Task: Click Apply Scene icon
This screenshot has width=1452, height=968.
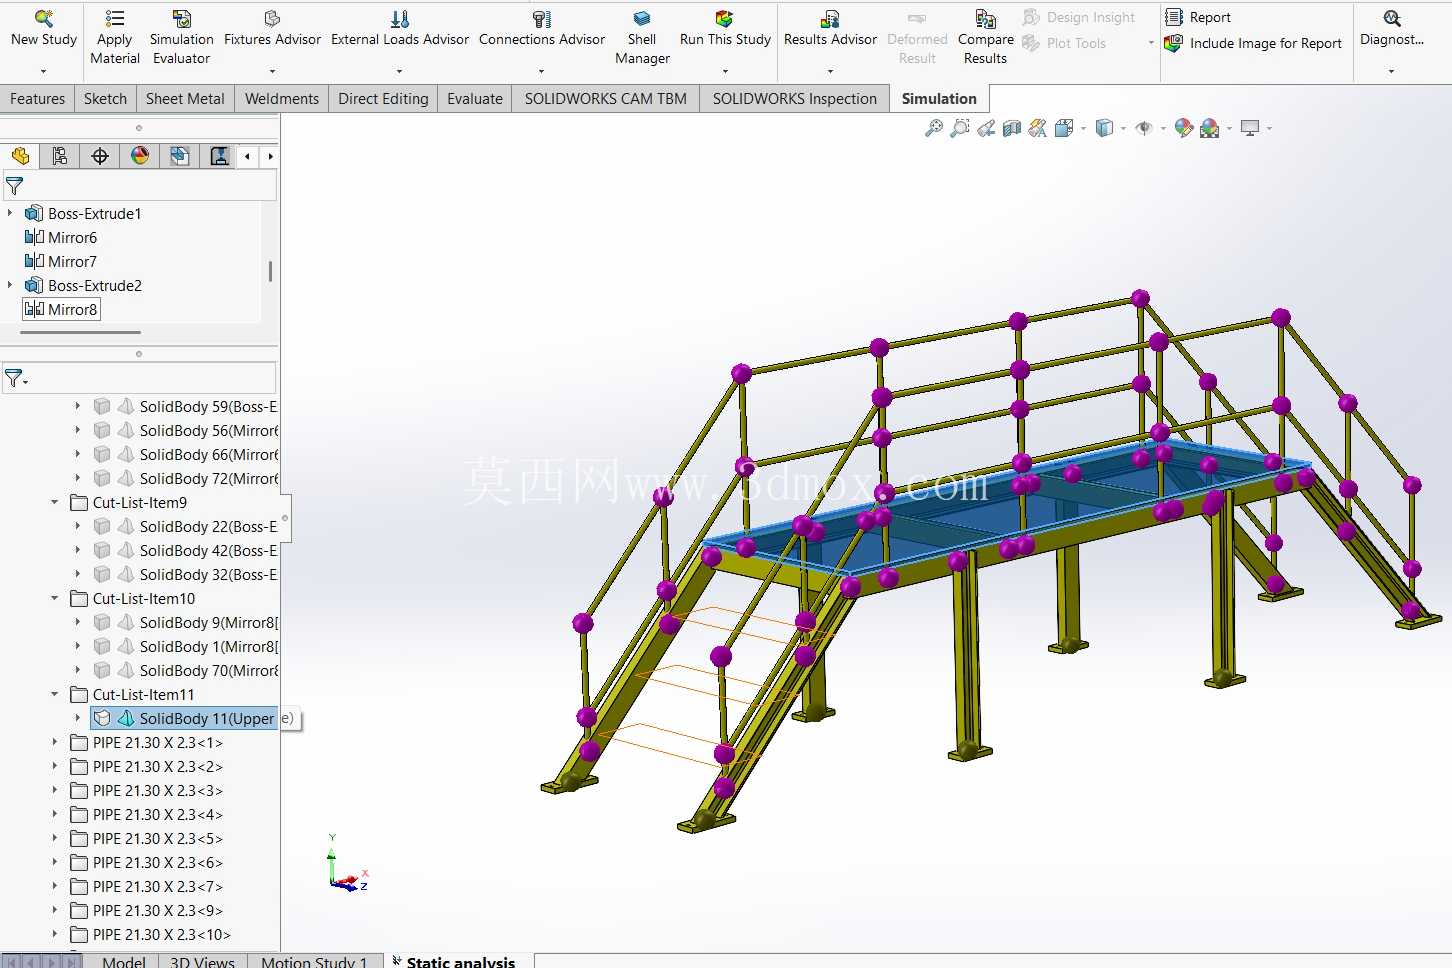Action: 1210,128
